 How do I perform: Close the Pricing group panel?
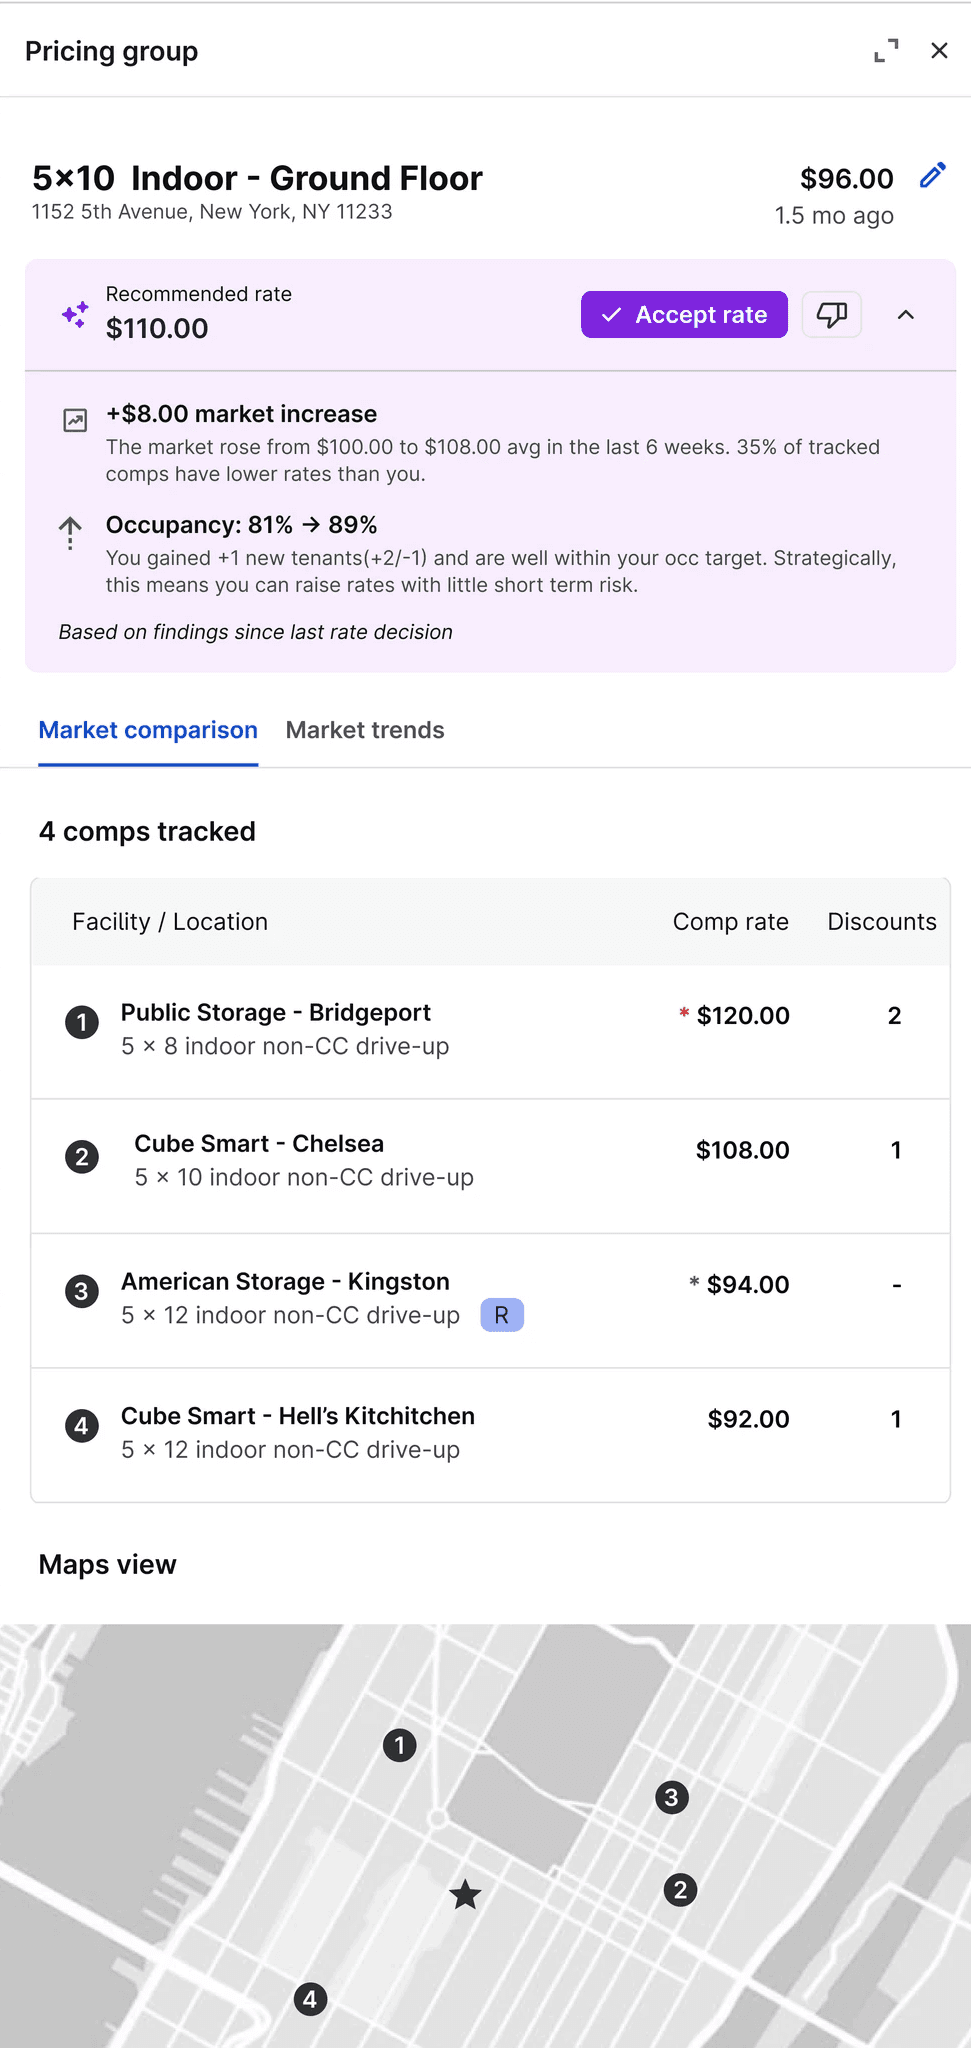tap(939, 51)
